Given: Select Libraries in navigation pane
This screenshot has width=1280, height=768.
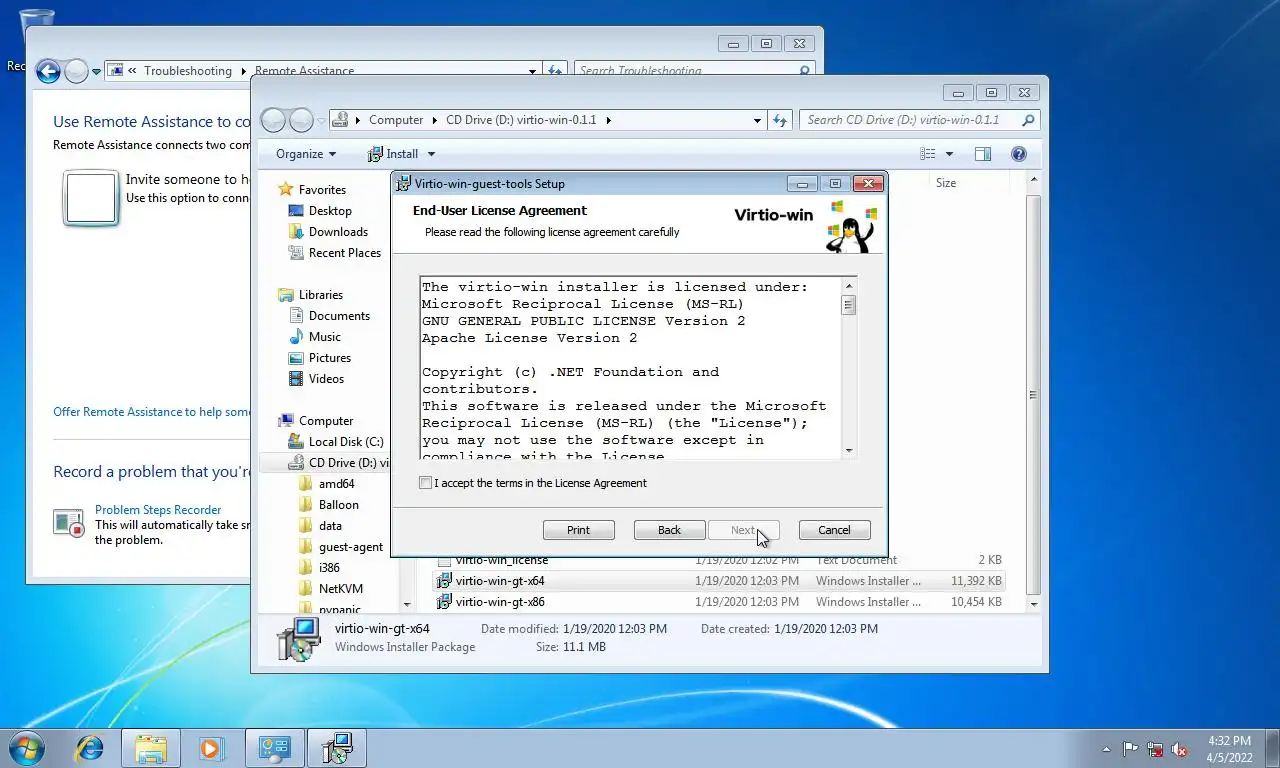Looking at the screenshot, I should (x=320, y=295).
